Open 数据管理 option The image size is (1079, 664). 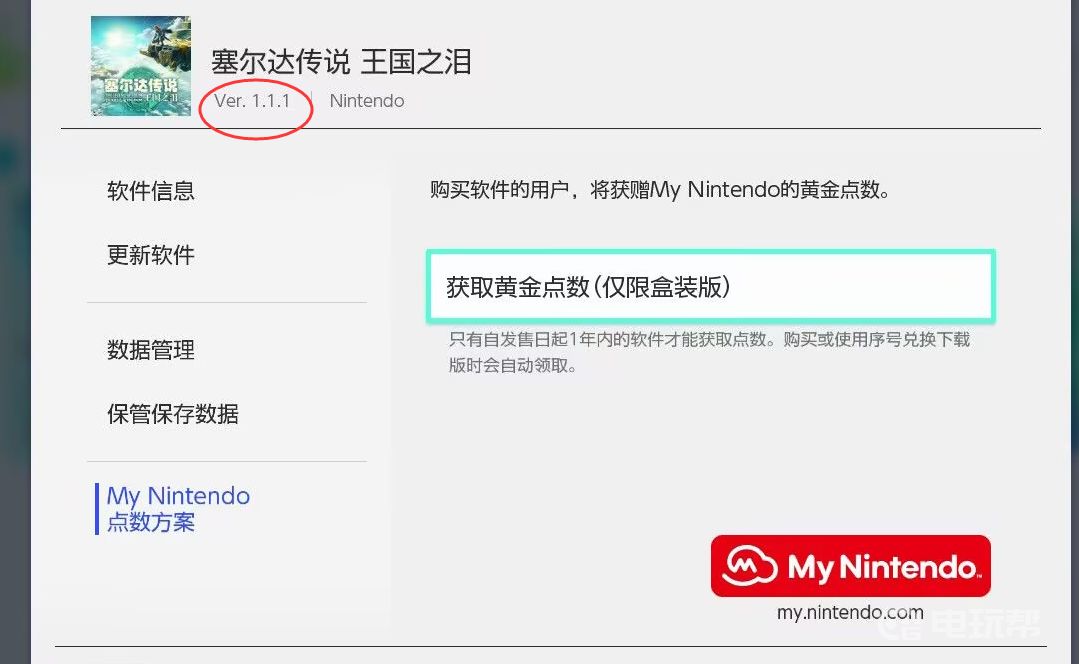pyautogui.click(x=151, y=350)
